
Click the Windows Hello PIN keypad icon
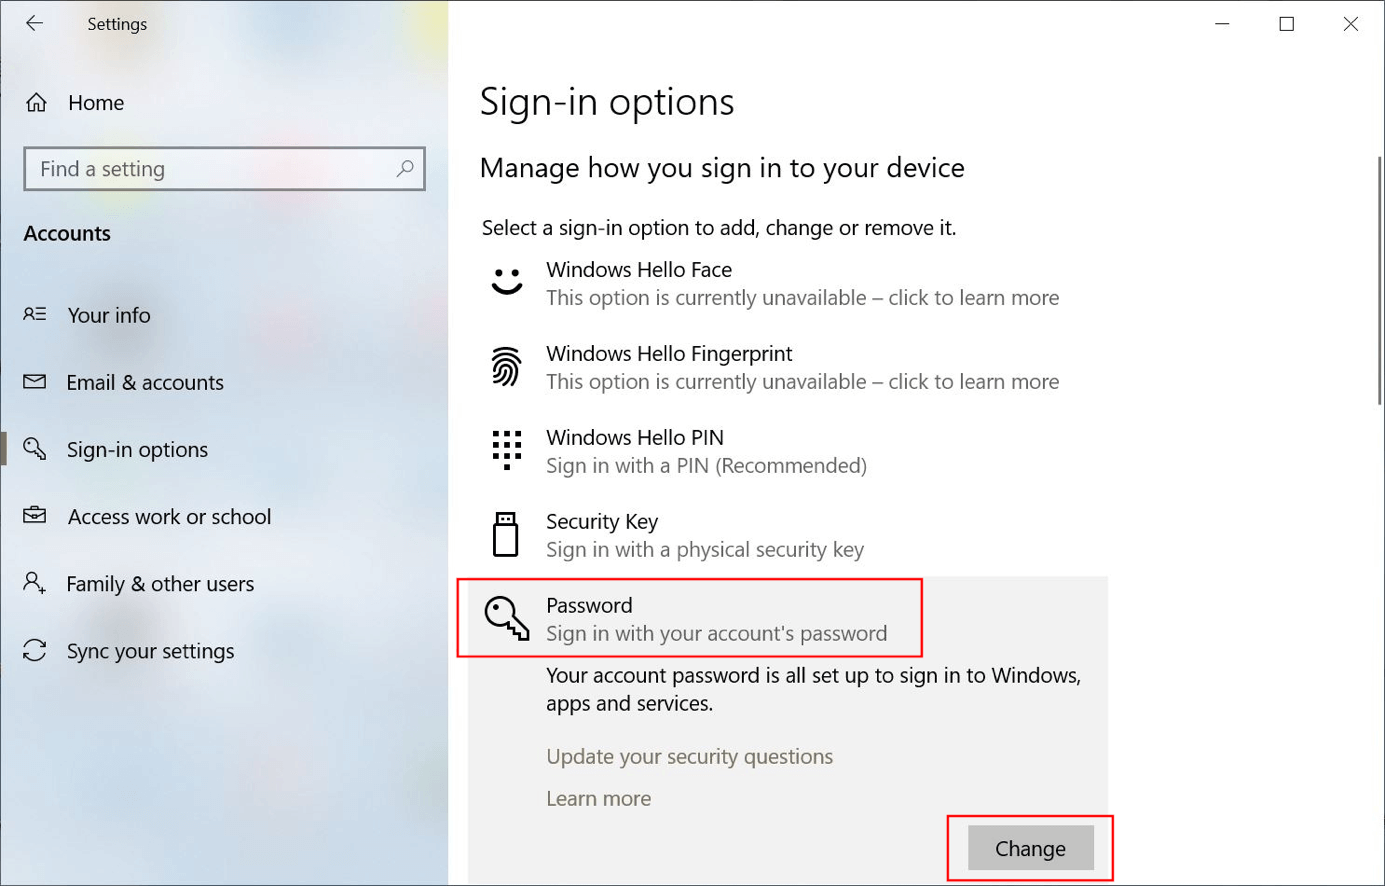click(507, 450)
